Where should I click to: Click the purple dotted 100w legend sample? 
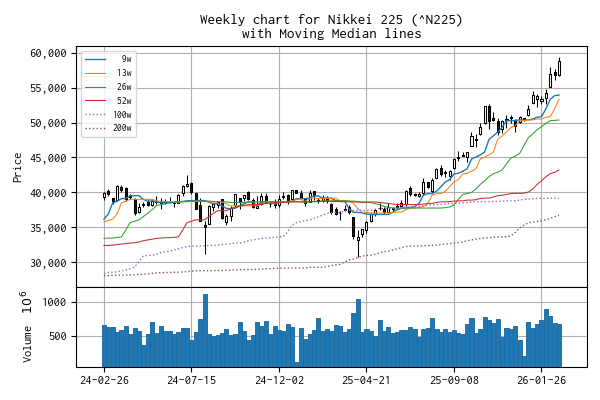(95, 114)
